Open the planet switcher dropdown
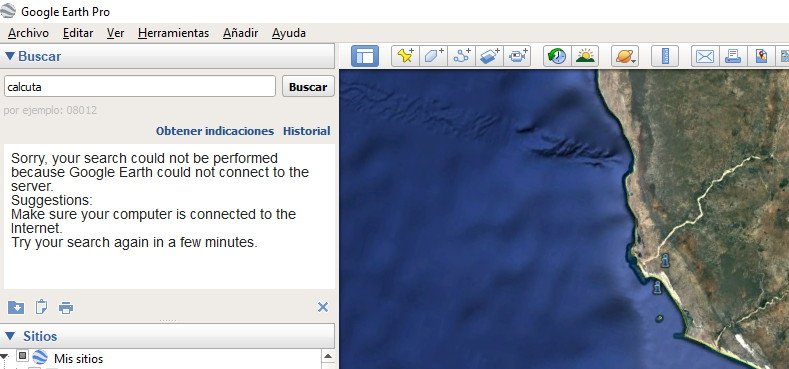This screenshot has width=789, height=369. (x=625, y=56)
